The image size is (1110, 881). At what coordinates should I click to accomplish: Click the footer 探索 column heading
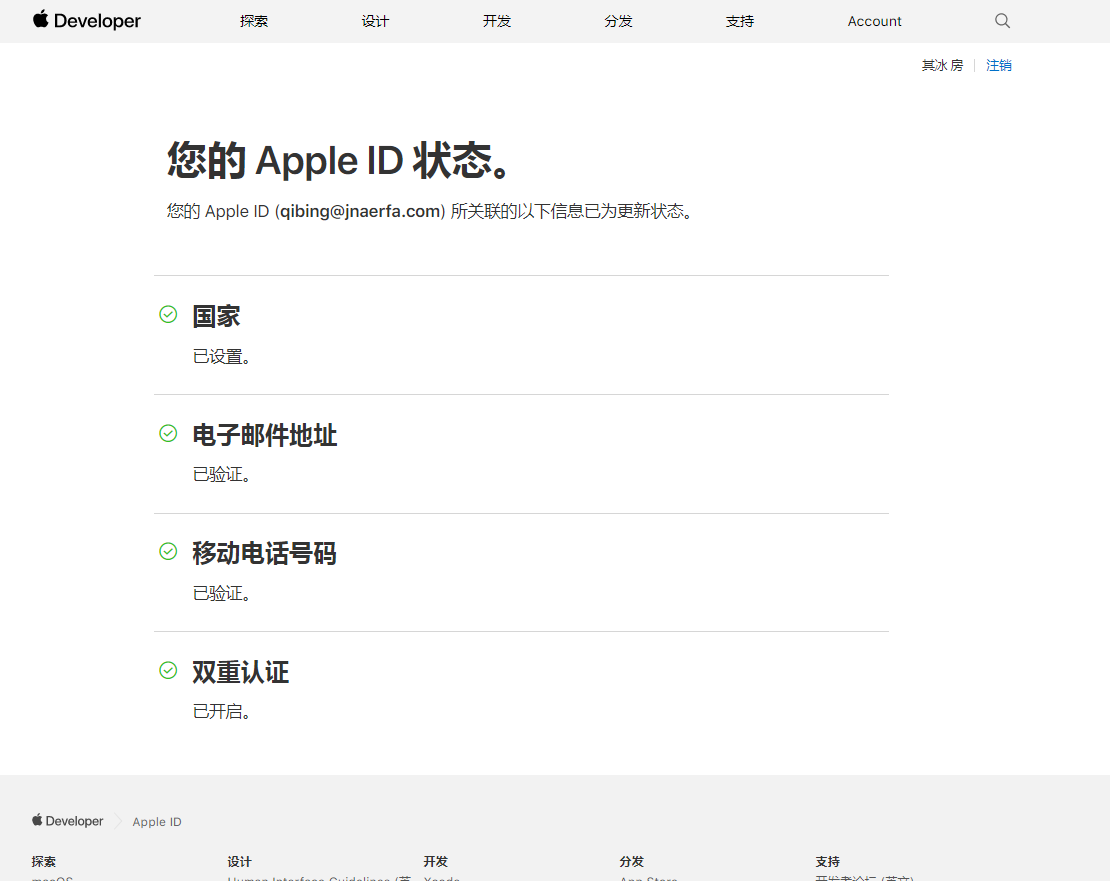(x=44, y=861)
